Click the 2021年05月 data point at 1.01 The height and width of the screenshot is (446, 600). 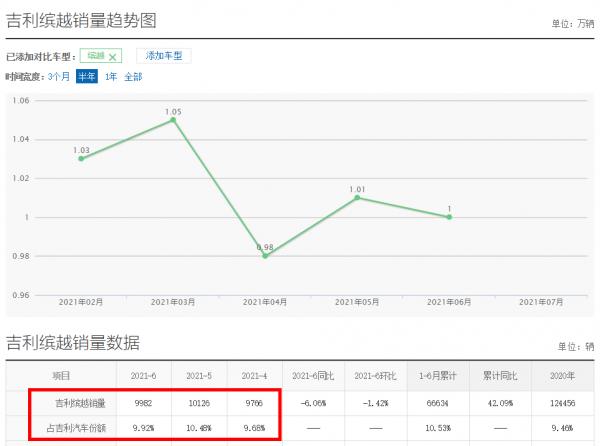click(357, 197)
